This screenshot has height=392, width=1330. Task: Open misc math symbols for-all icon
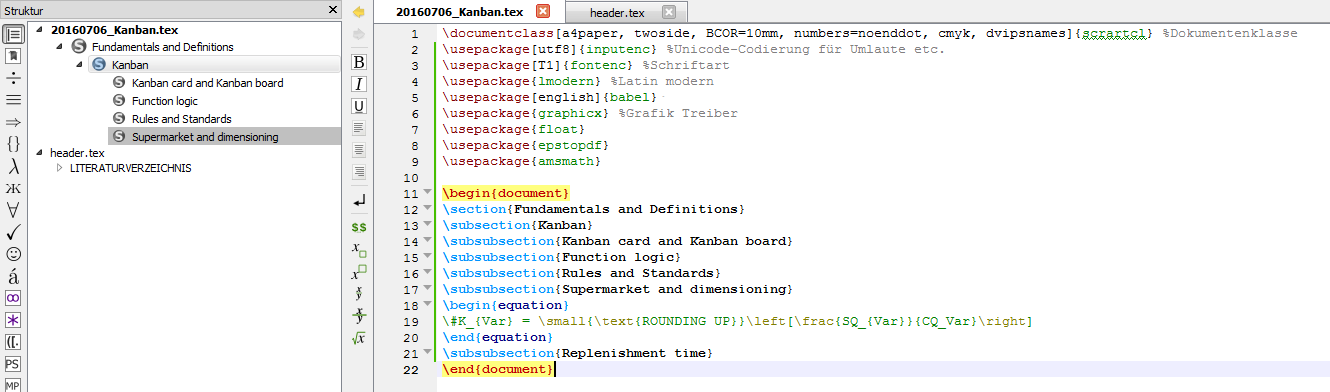click(x=14, y=210)
